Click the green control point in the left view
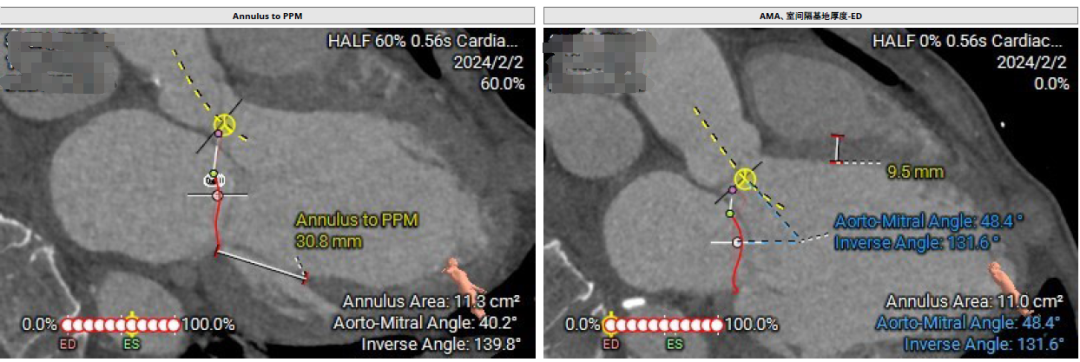This screenshot has width=1080, height=362. point(214,173)
